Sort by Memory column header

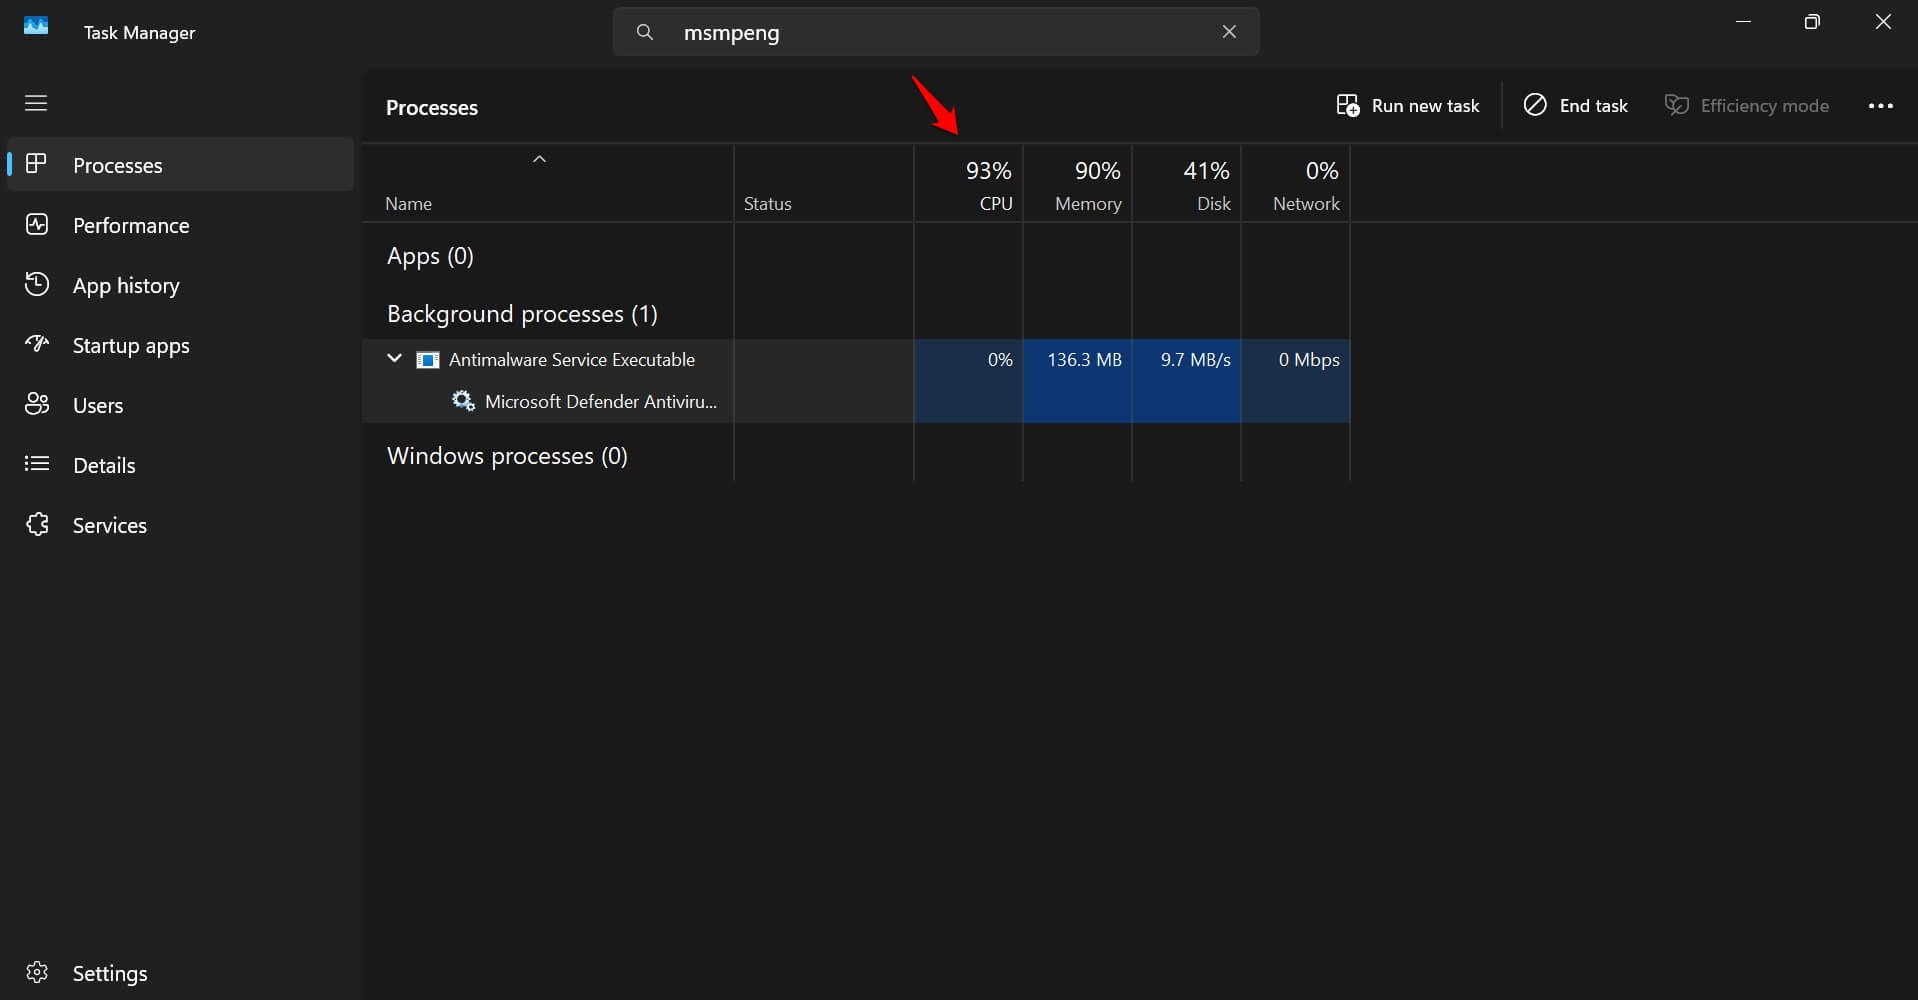[1077, 184]
